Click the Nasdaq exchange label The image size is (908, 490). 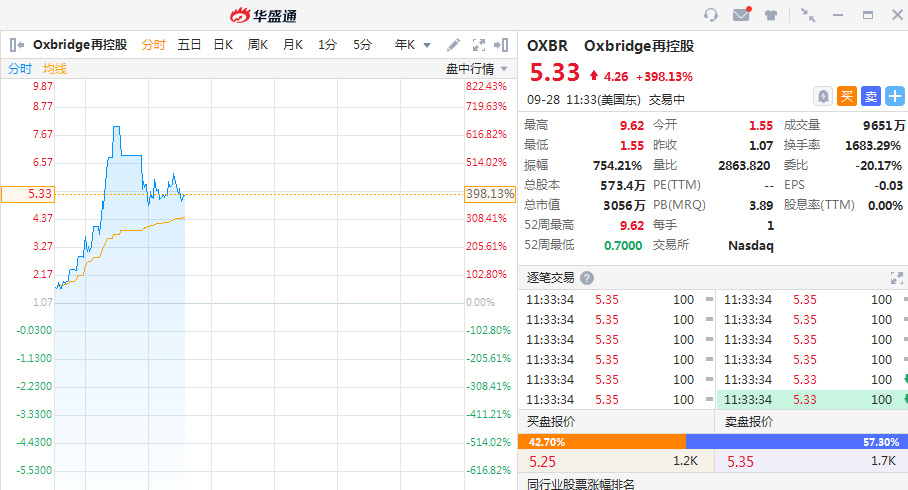(x=750, y=245)
